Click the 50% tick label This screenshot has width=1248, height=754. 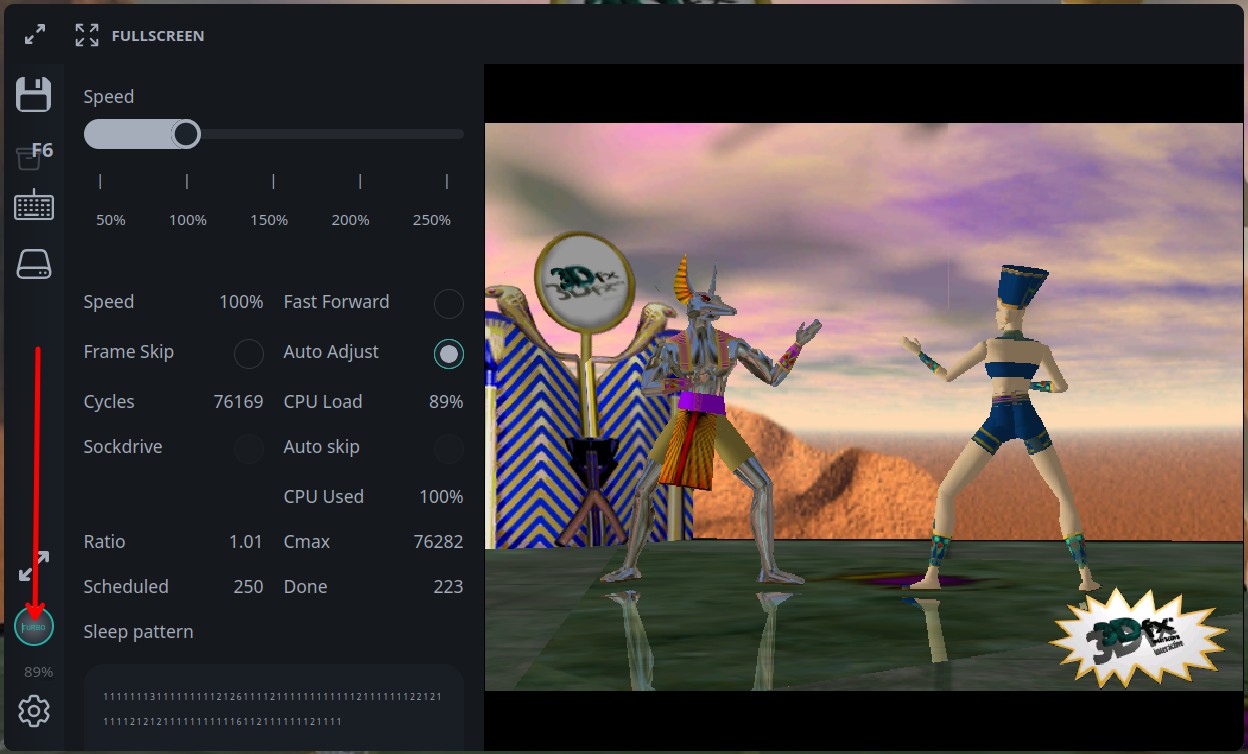111,220
